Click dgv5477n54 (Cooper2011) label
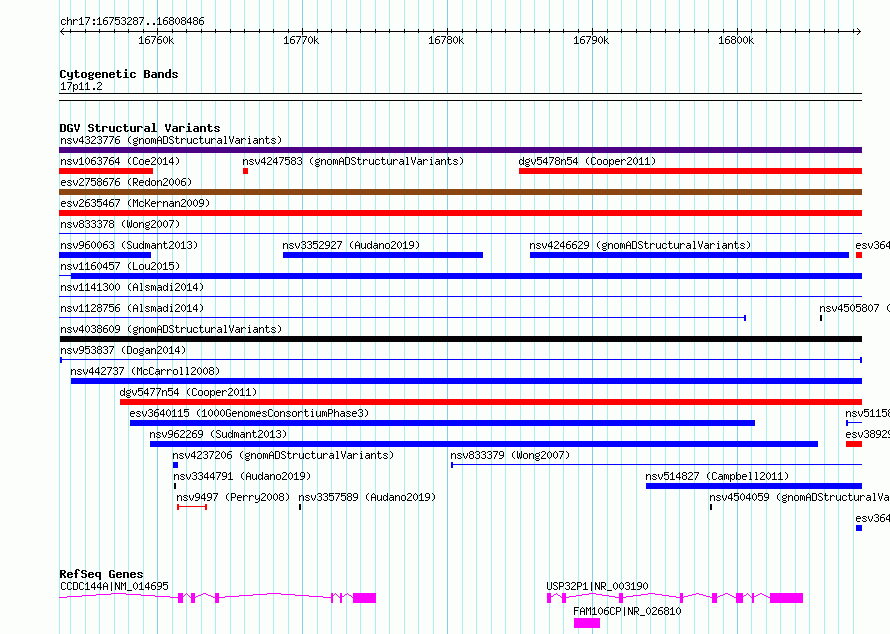The width and height of the screenshot is (890, 634). tap(188, 392)
